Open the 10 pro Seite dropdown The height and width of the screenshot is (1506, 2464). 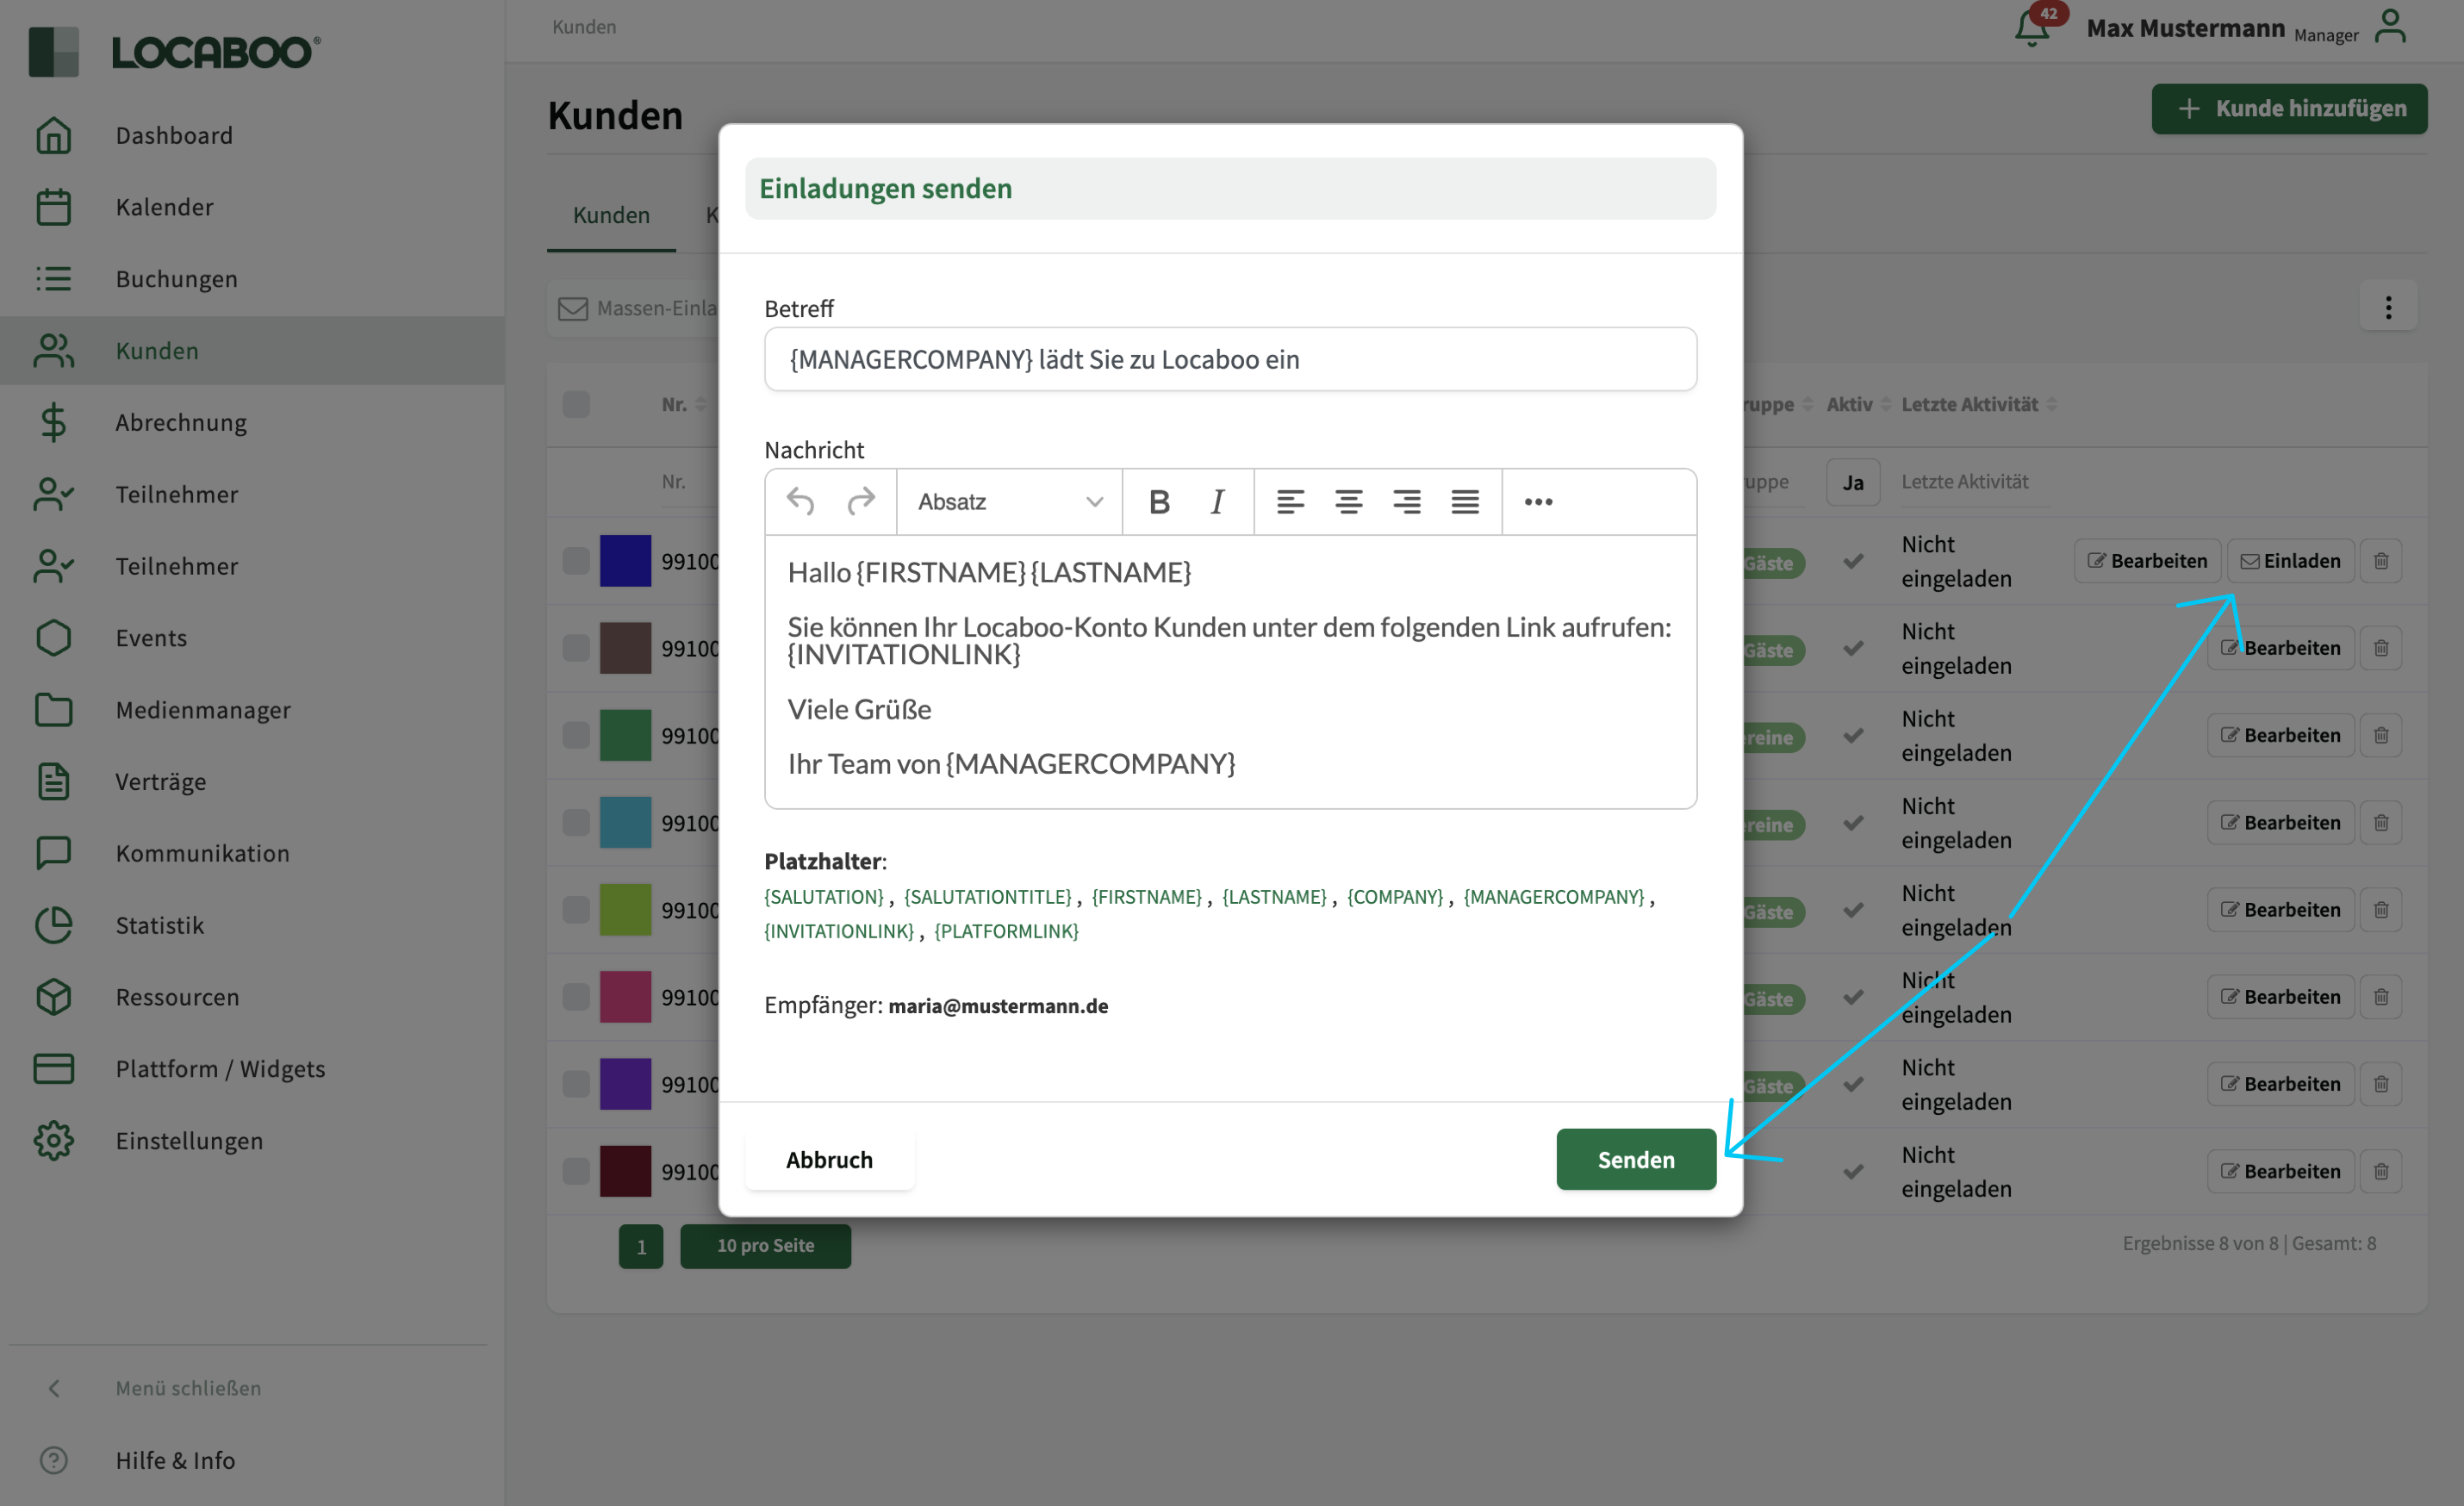(x=765, y=1246)
